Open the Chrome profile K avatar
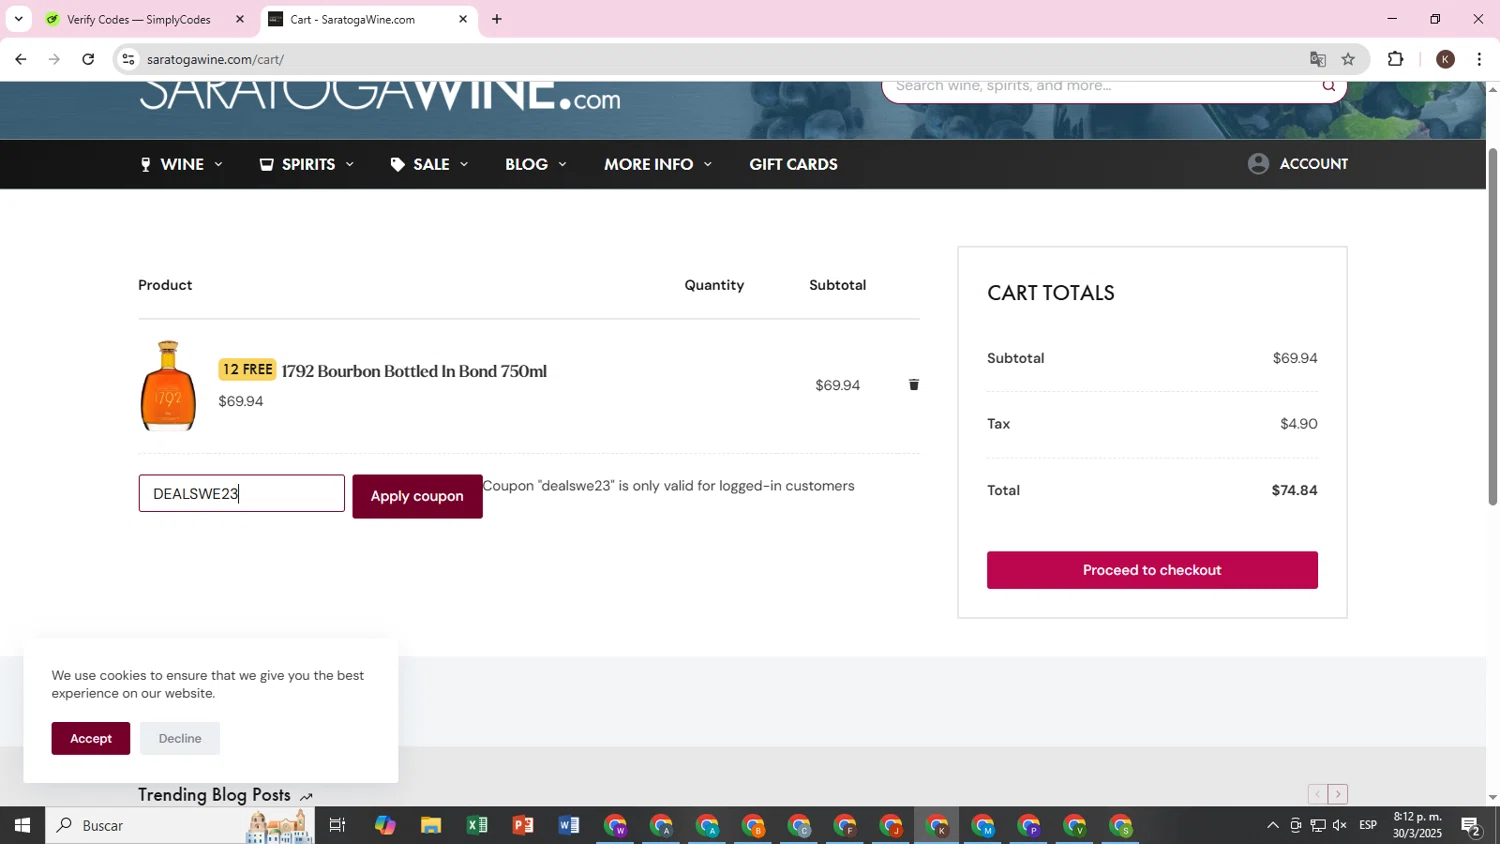Image resolution: width=1500 pixels, height=844 pixels. click(x=1445, y=59)
